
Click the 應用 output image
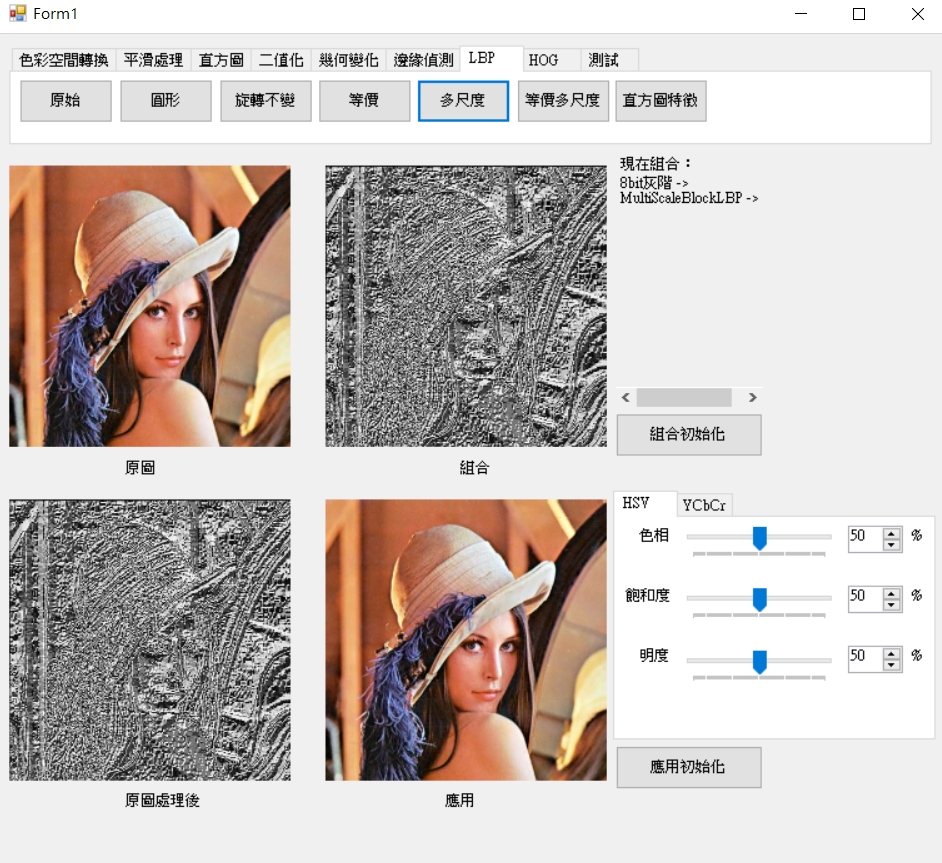pyautogui.click(x=466, y=640)
